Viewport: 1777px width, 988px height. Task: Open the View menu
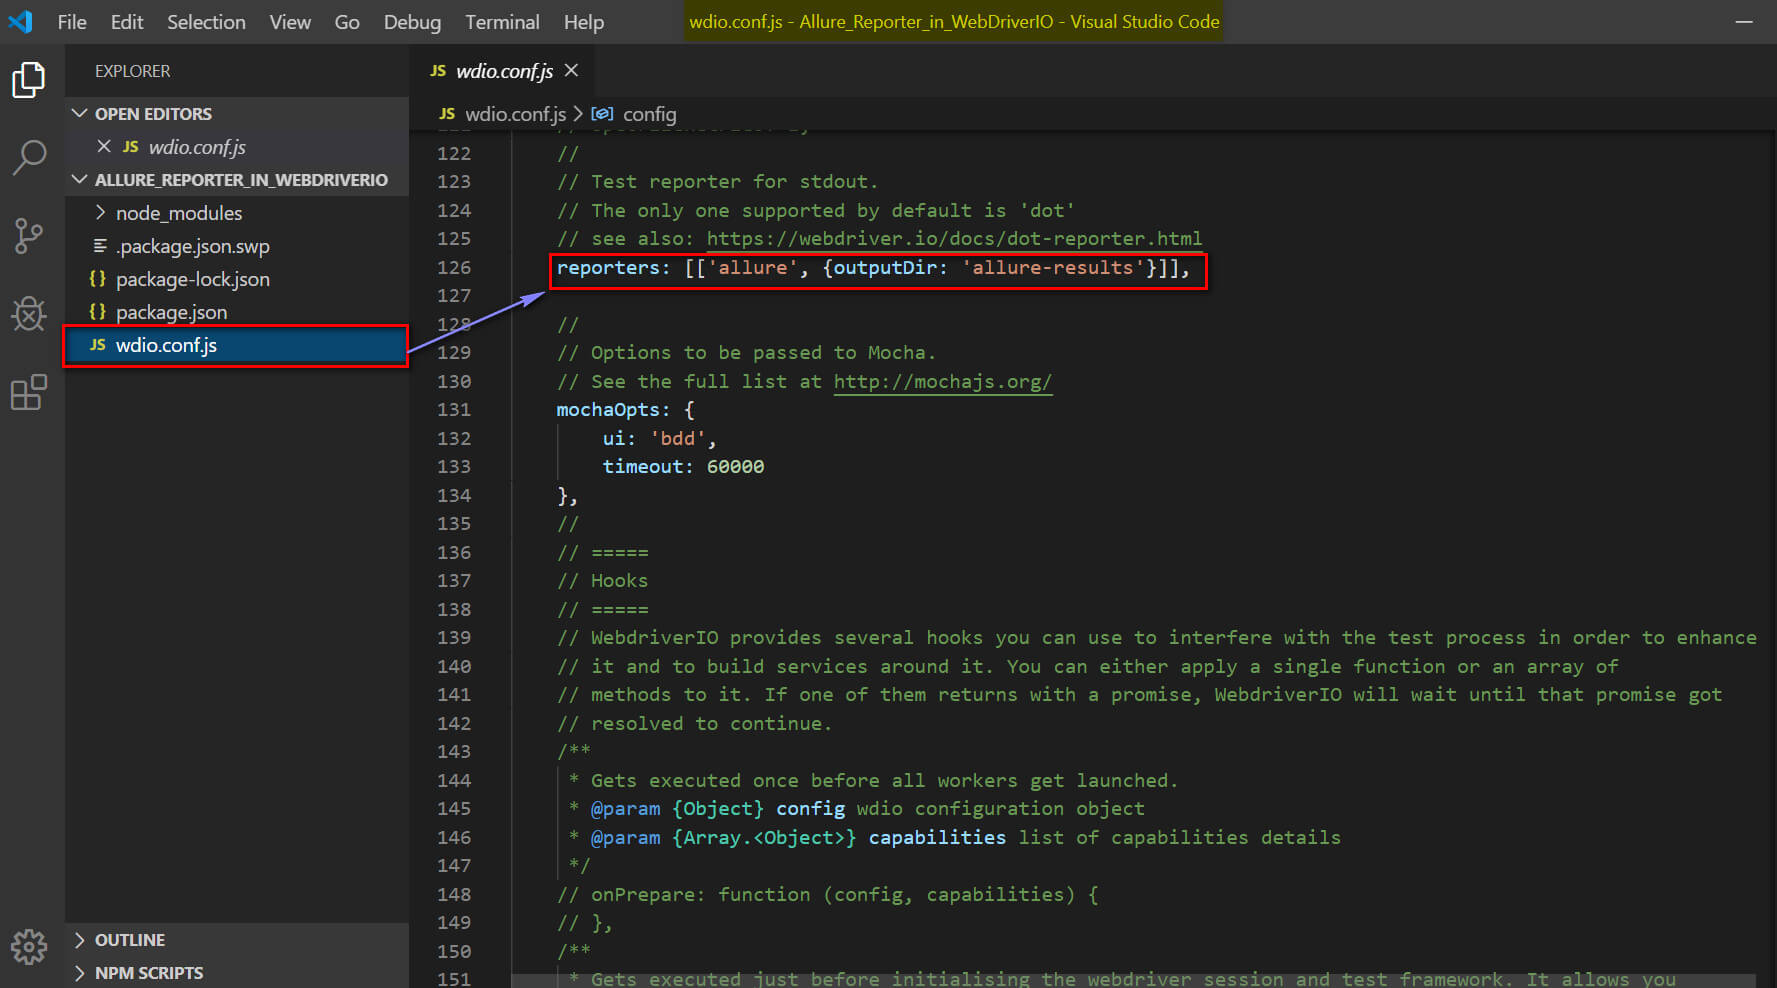click(x=290, y=22)
